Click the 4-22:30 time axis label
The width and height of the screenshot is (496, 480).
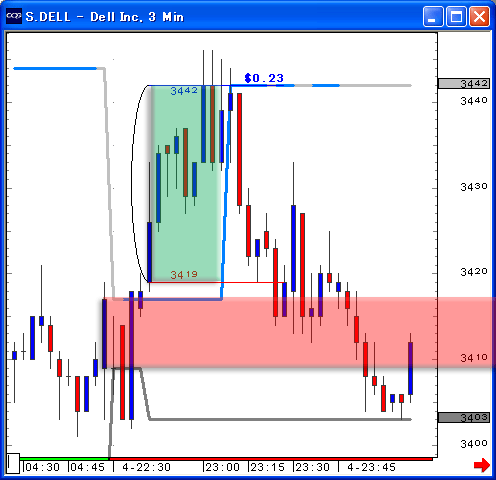146,467
